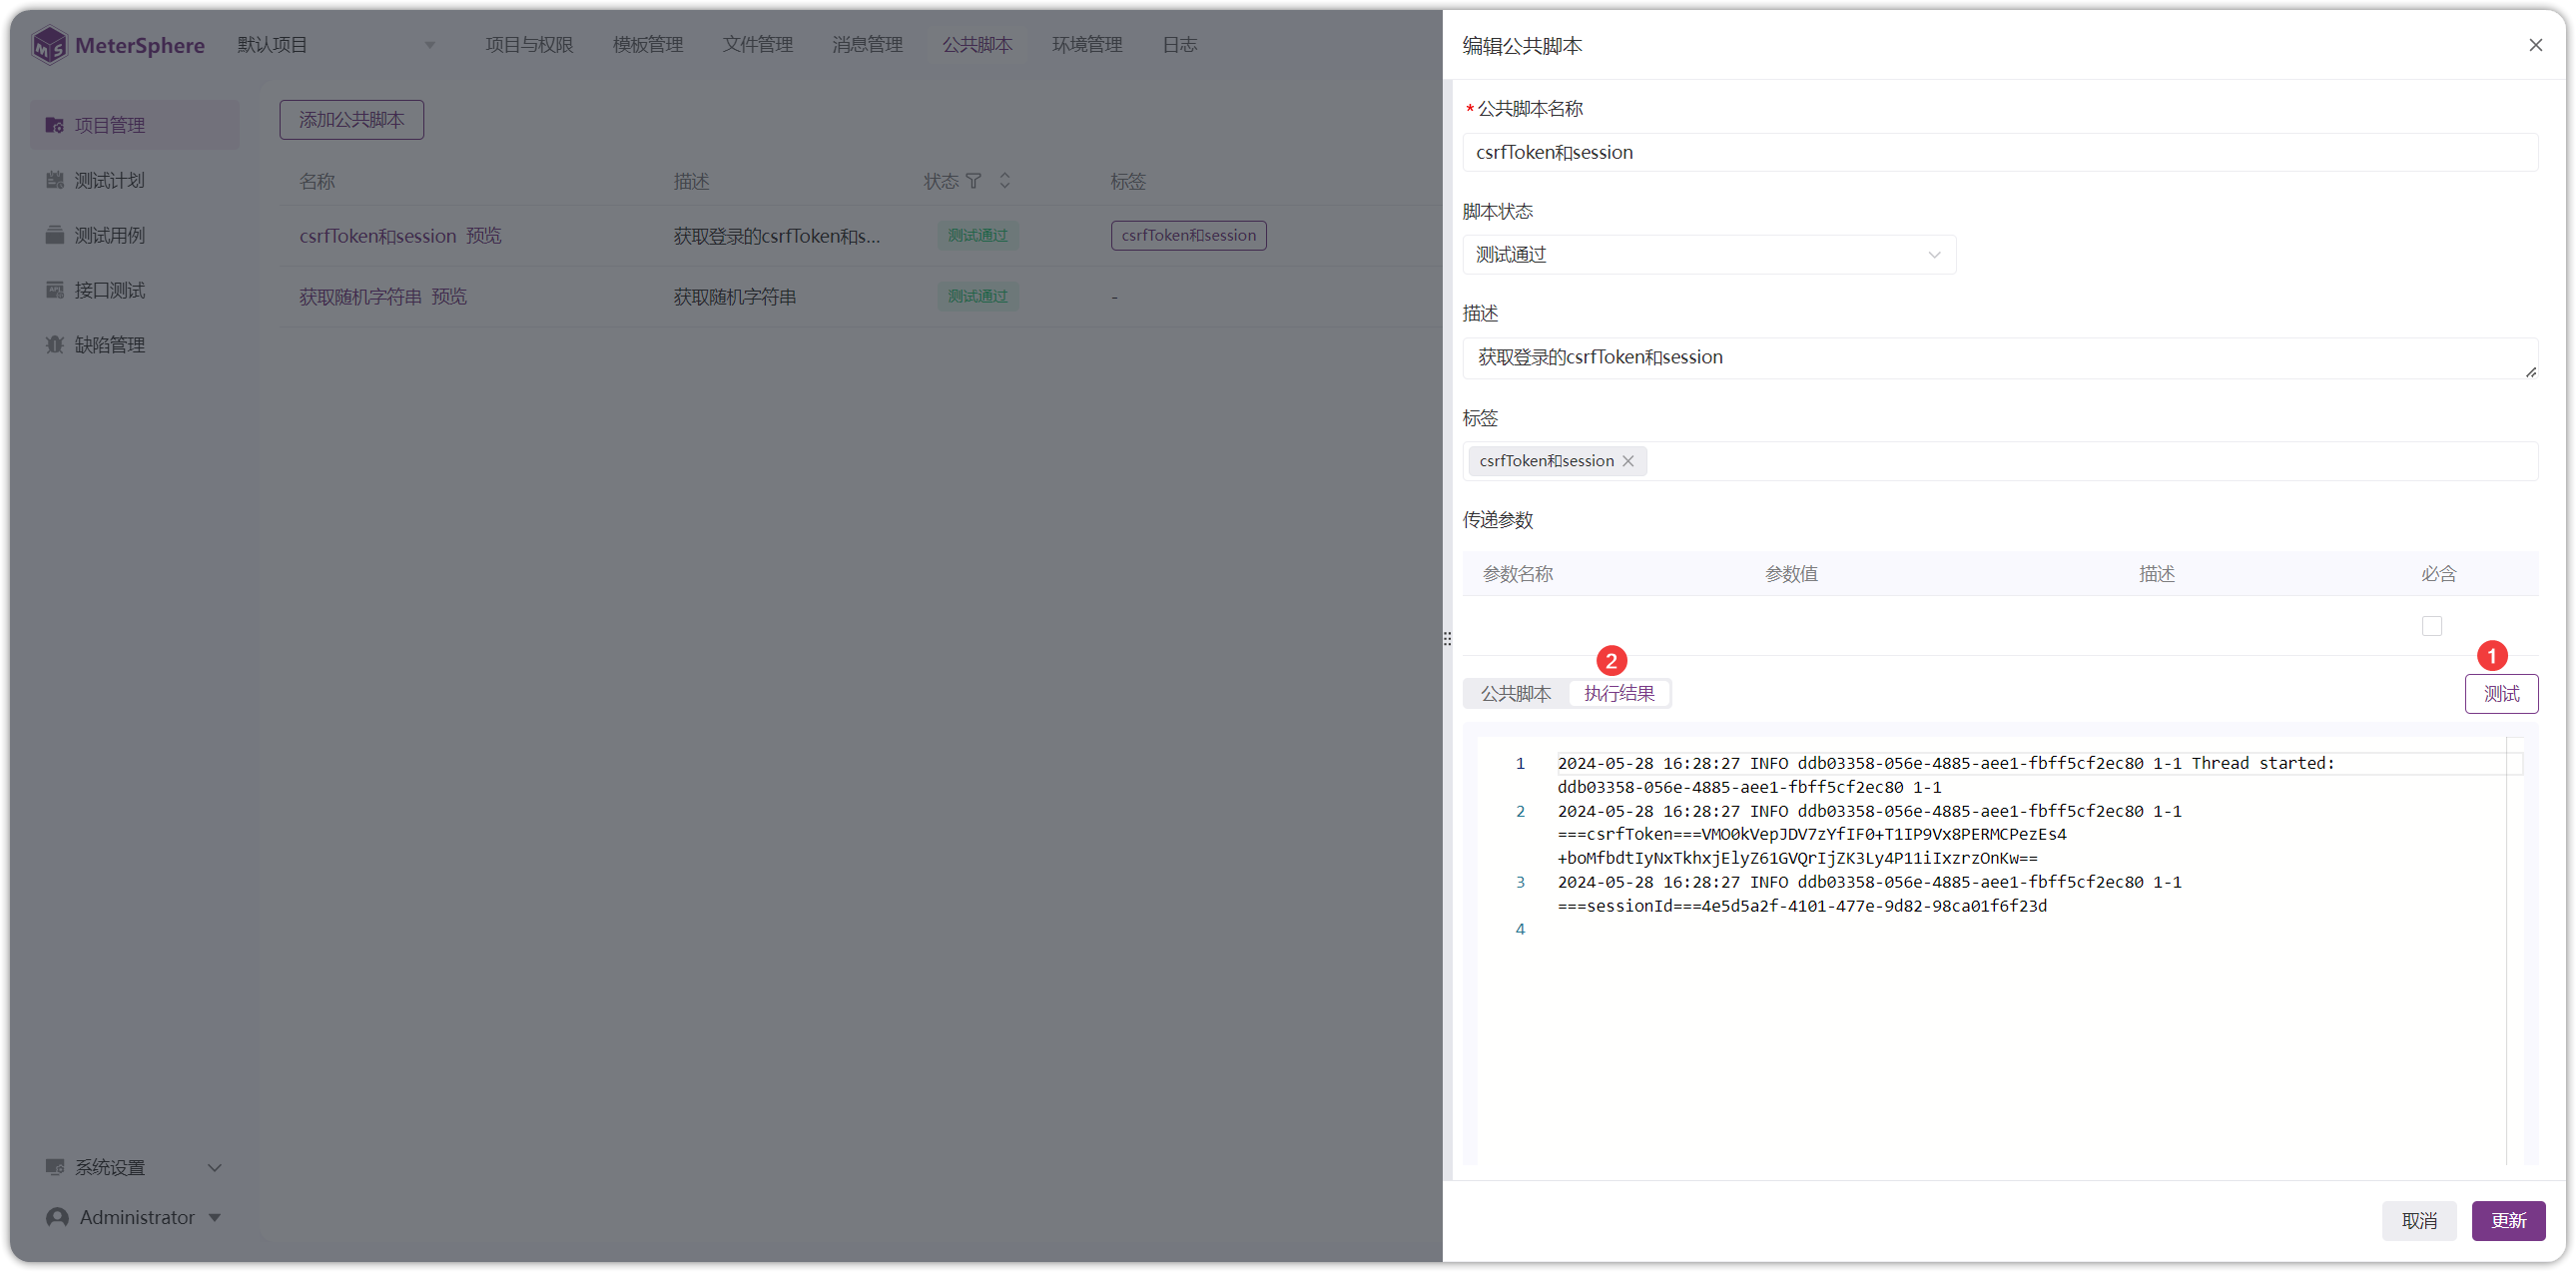Toggle the 必含 parameter checkbox

[x=2432, y=626]
